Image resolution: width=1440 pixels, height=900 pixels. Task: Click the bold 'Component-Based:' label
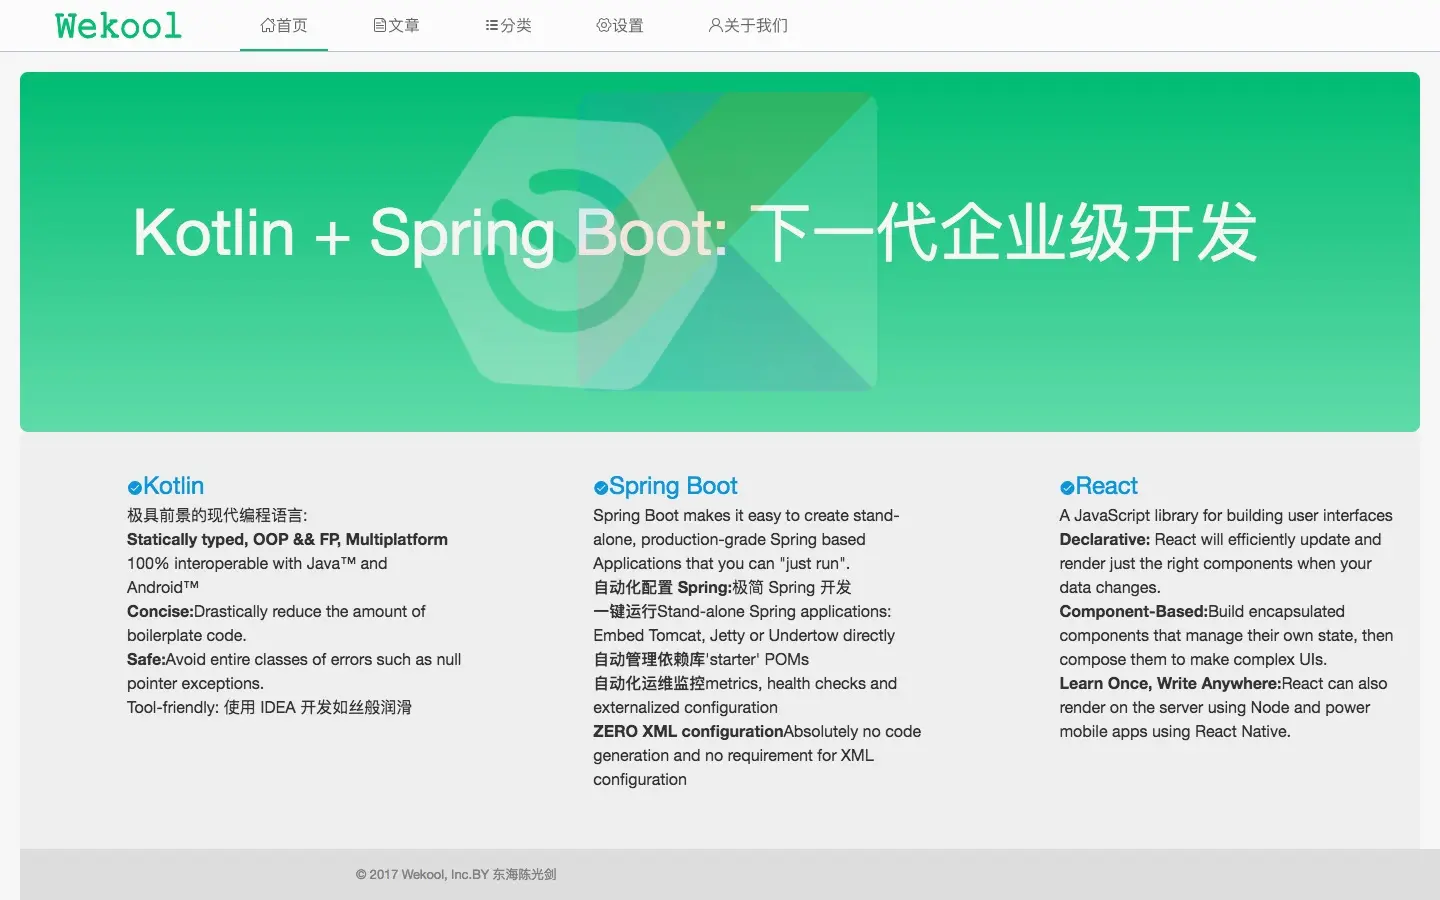tap(1133, 612)
